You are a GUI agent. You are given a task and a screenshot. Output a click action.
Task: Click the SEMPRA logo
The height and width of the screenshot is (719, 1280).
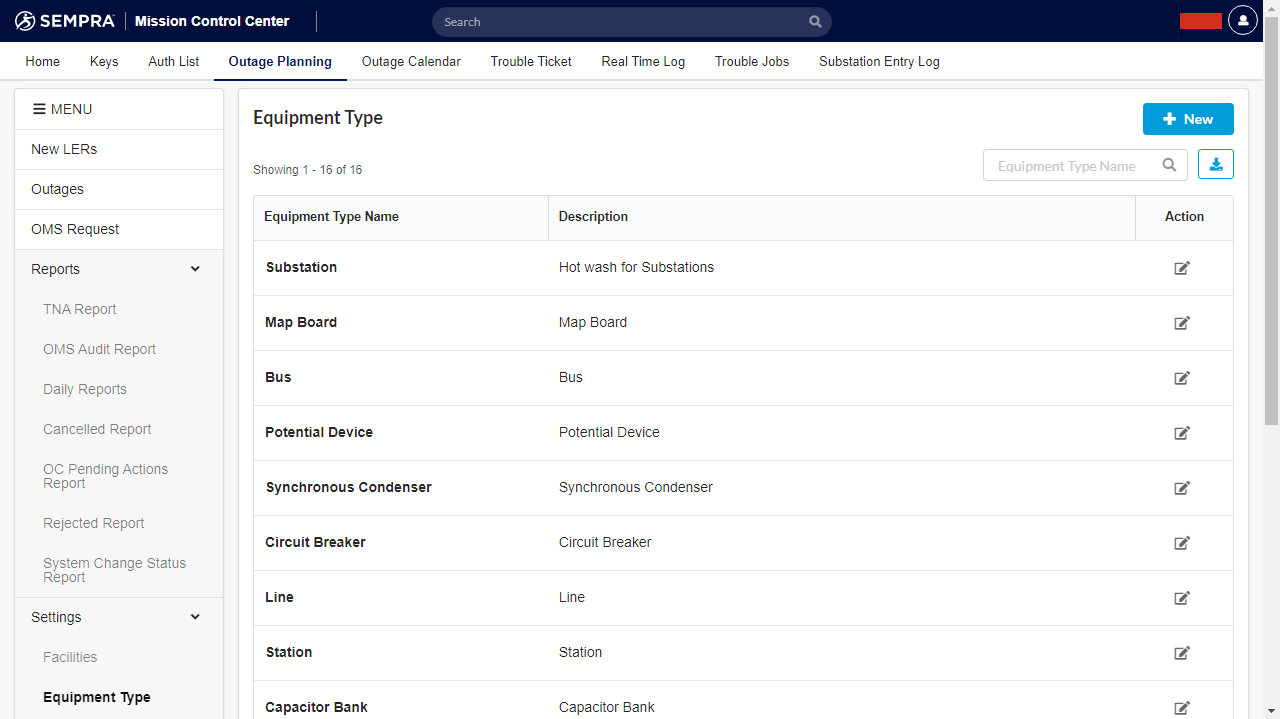tap(64, 20)
